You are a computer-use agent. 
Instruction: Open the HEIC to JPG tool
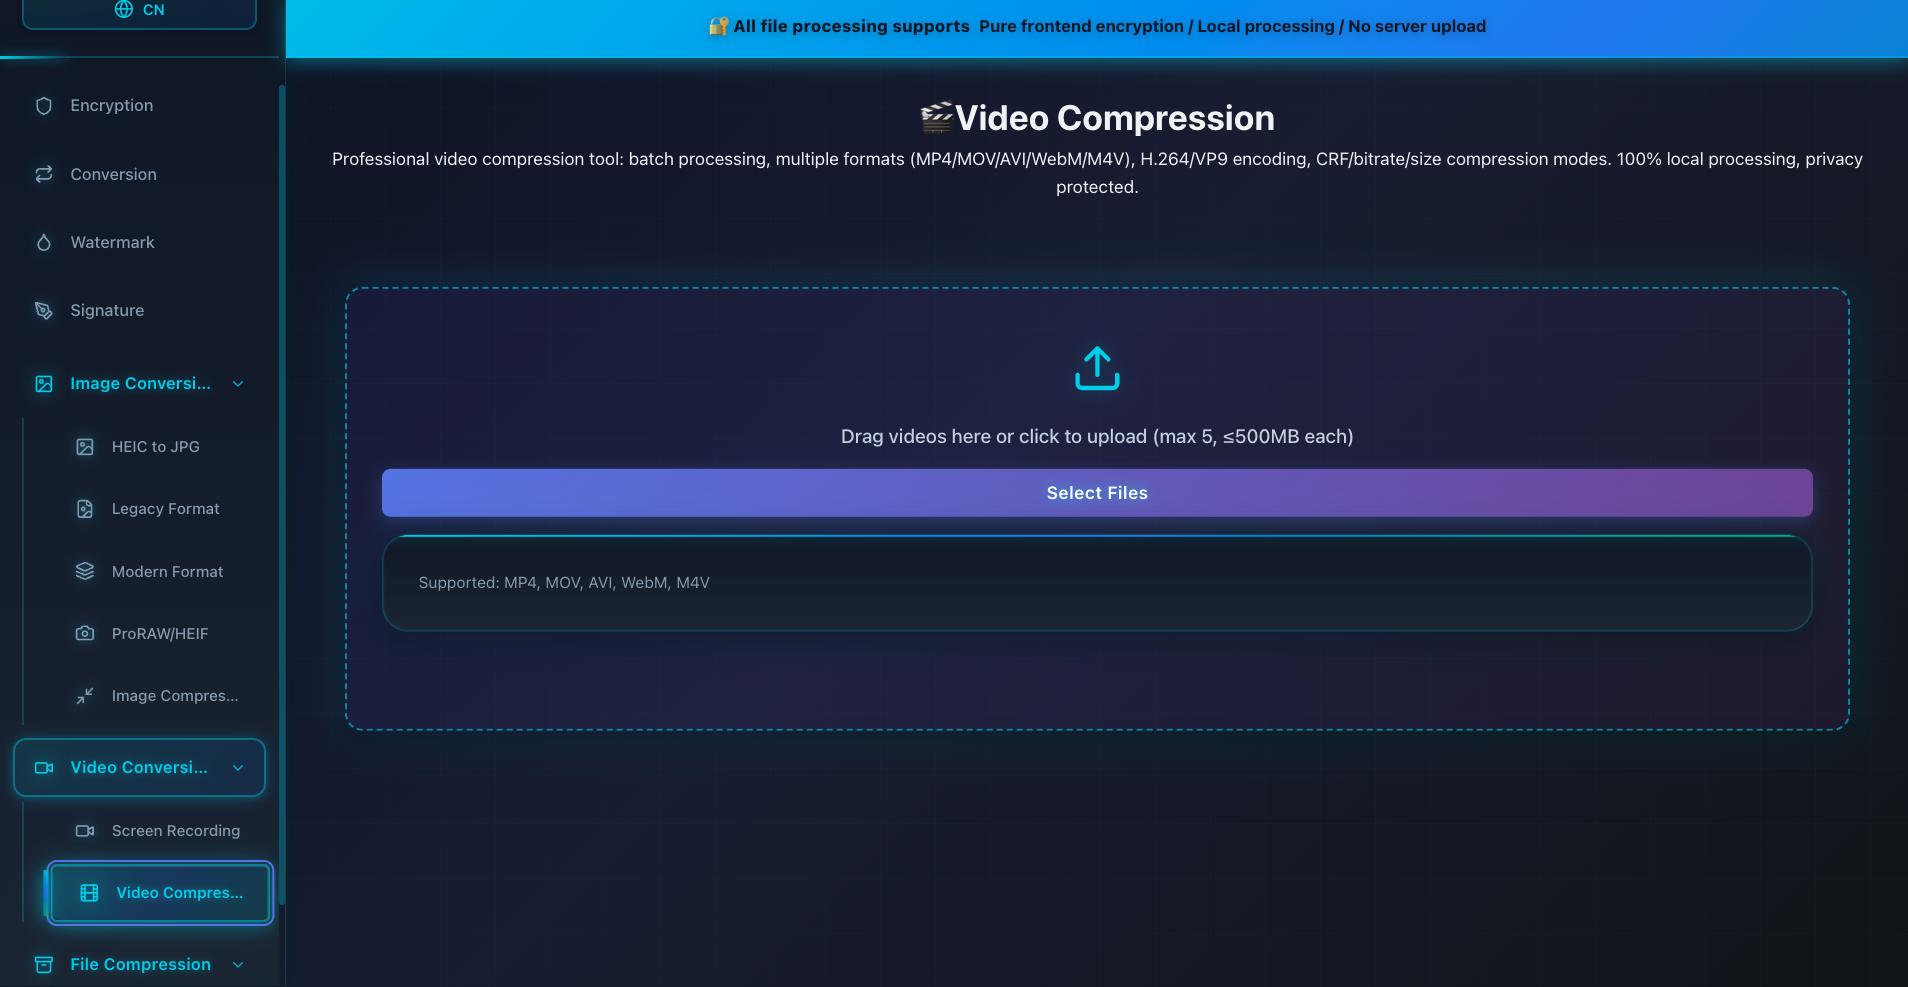[155, 446]
